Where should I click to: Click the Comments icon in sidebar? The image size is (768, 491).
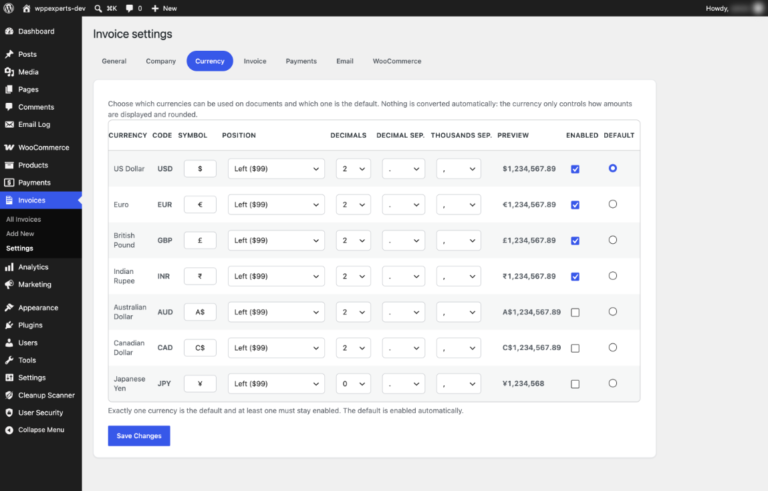click(9, 107)
